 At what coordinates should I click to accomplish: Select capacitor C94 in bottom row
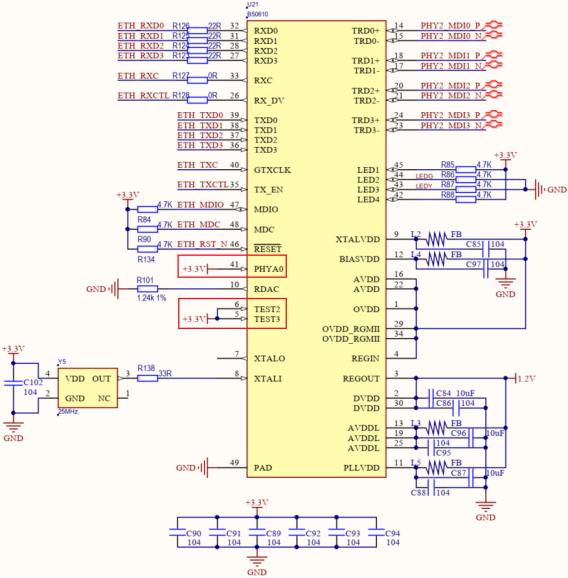pyautogui.click(x=376, y=532)
